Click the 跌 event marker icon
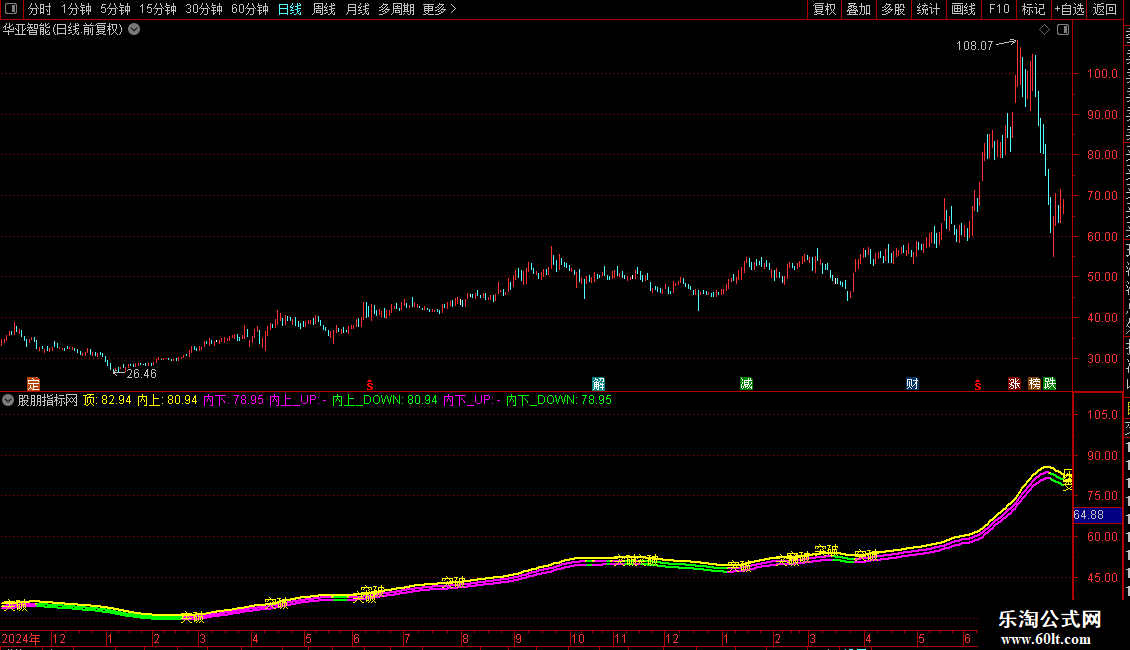1130x650 pixels. 1050,384
